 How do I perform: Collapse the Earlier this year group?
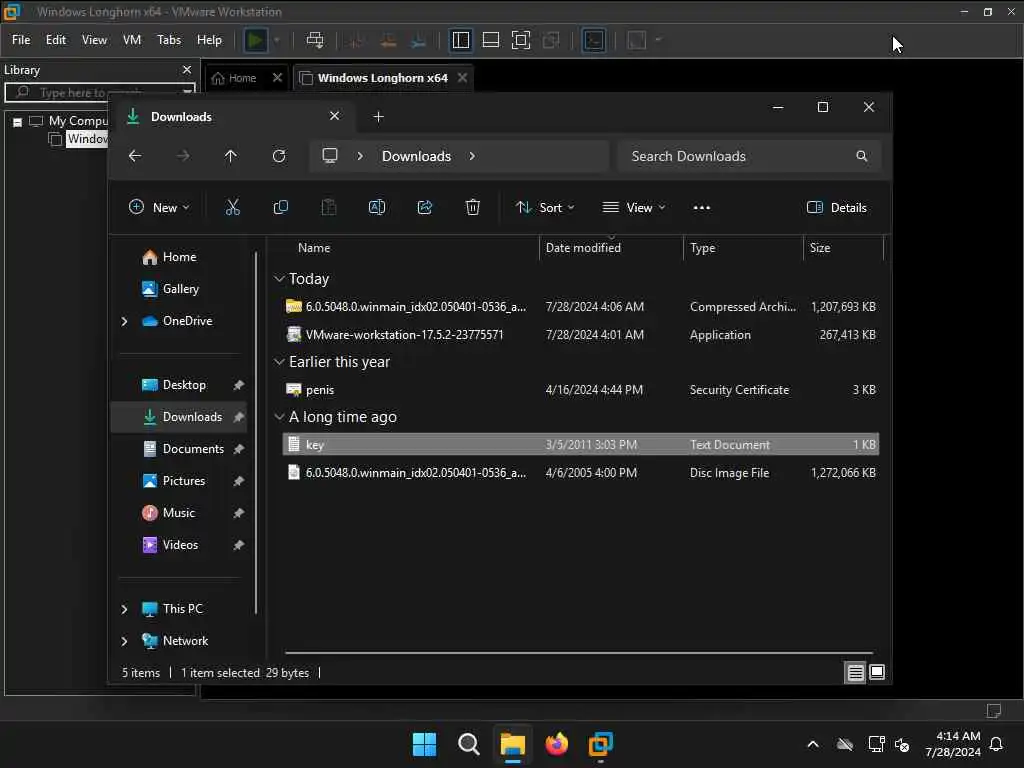280,362
